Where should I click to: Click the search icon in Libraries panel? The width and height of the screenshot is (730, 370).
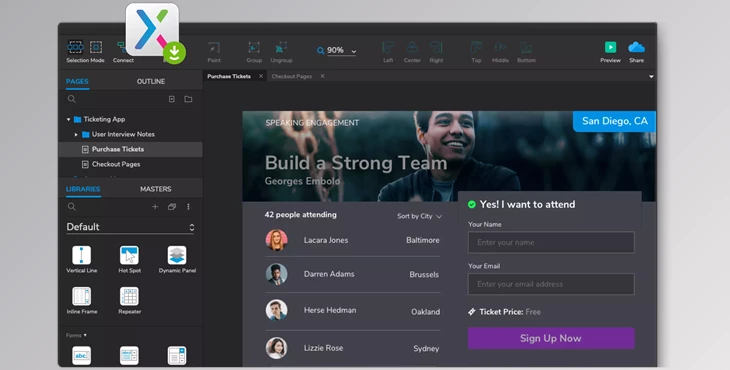point(72,207)
